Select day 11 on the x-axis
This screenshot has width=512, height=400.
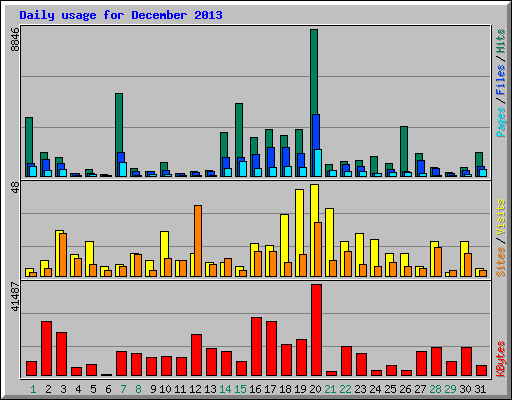(x=180, y=389)
